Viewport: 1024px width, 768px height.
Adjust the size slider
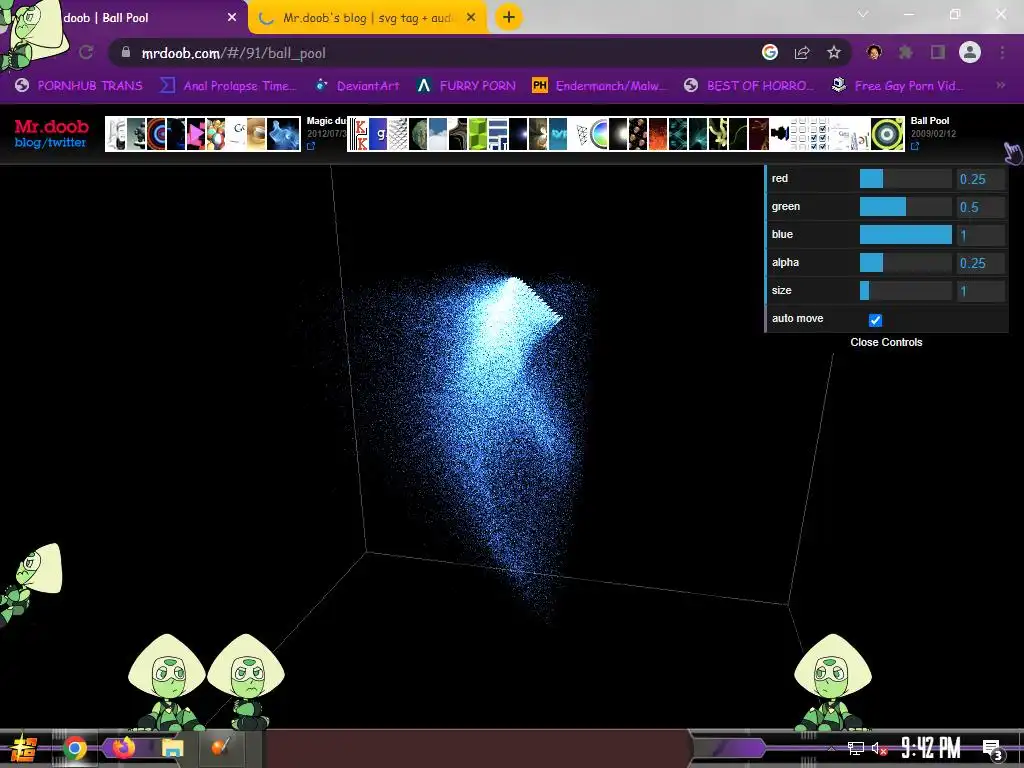tap(905, 291)
